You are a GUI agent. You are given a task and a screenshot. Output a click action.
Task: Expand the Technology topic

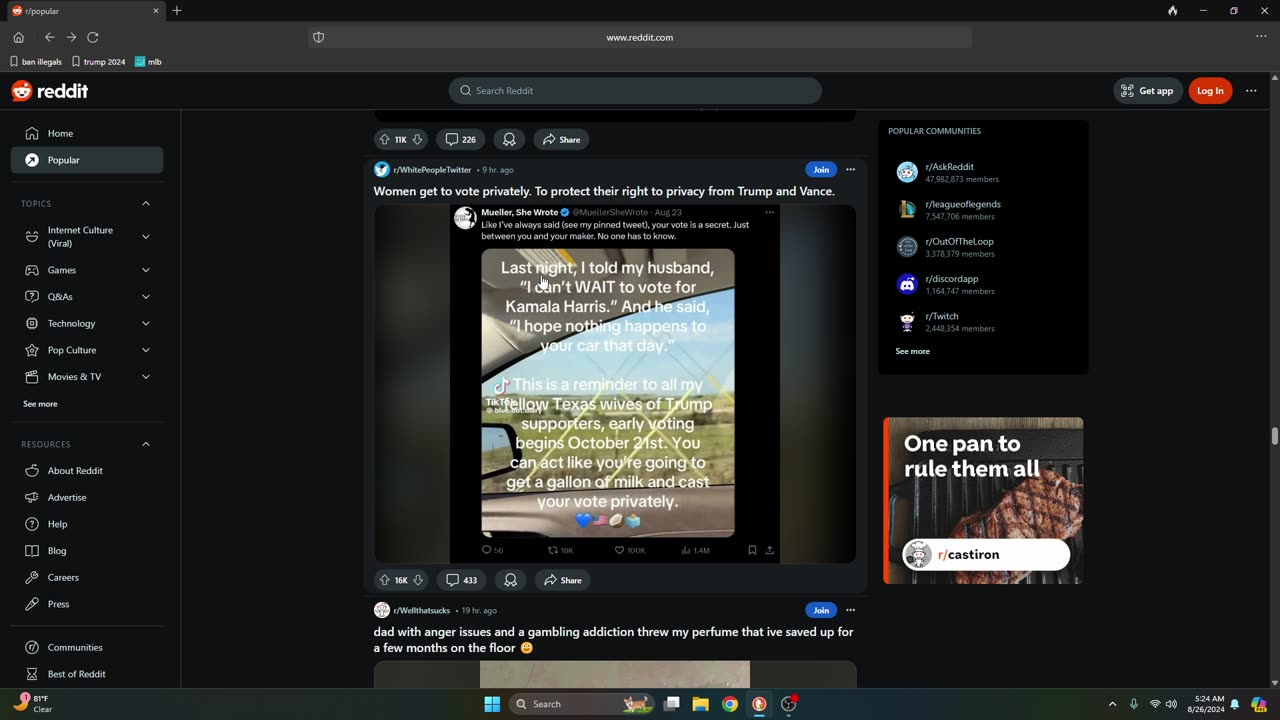click(146, 323)
